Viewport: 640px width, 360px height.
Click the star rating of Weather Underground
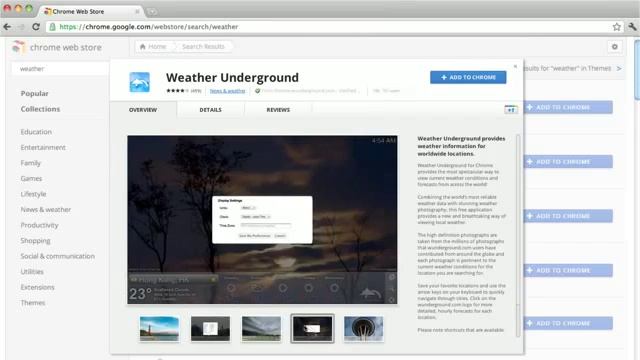pyautogui.click(x=178, y=91)
